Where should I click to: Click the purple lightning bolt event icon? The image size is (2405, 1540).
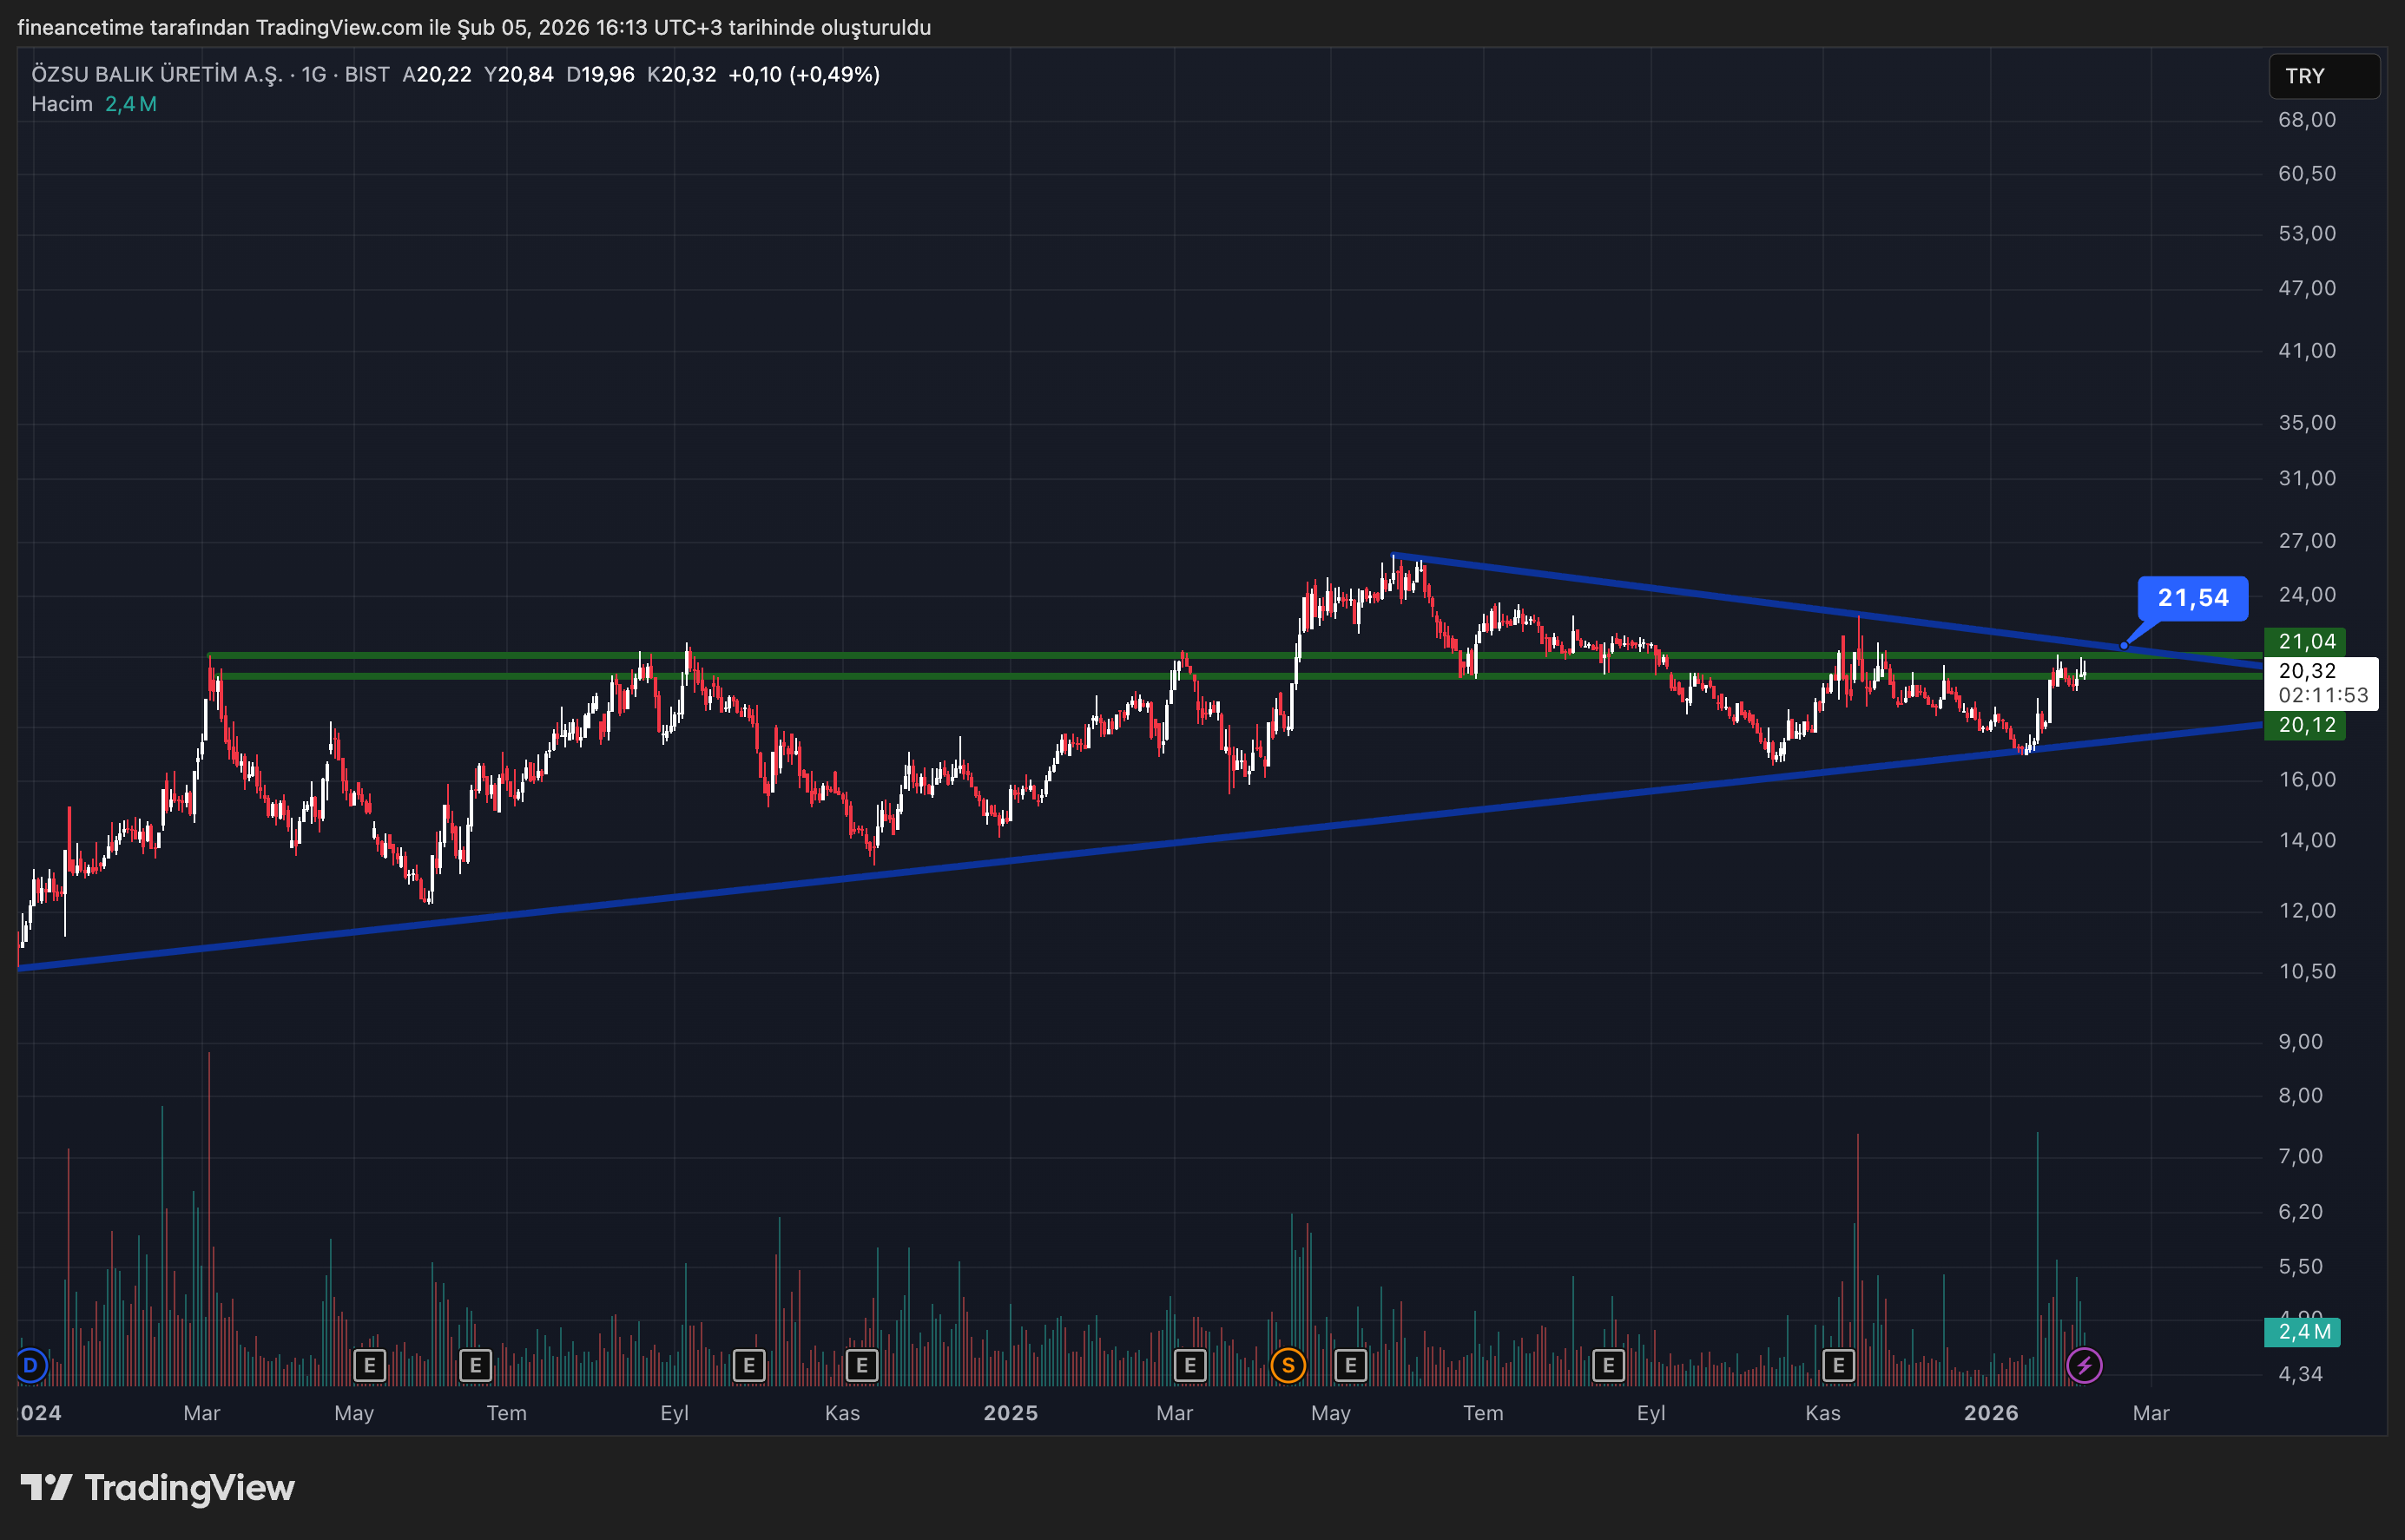click(x=2084, y=1365)
